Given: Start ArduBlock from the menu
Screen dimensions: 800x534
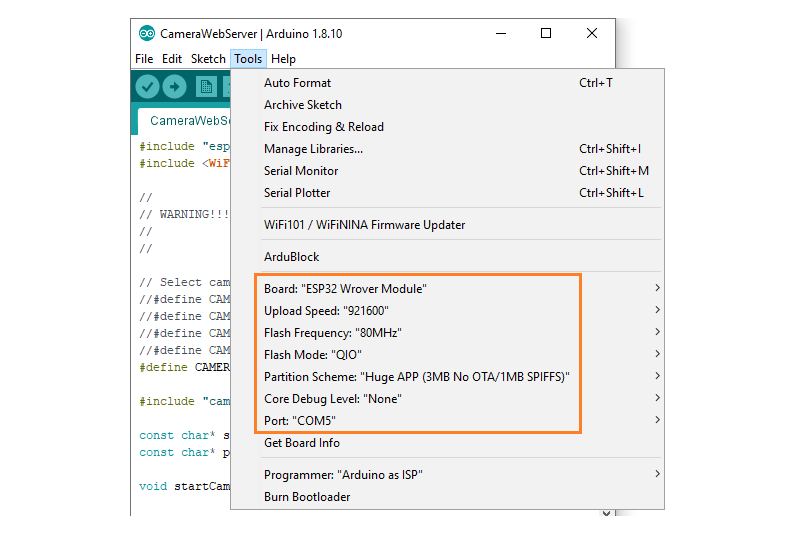Looking at the screenshot, I should (447, 257).
